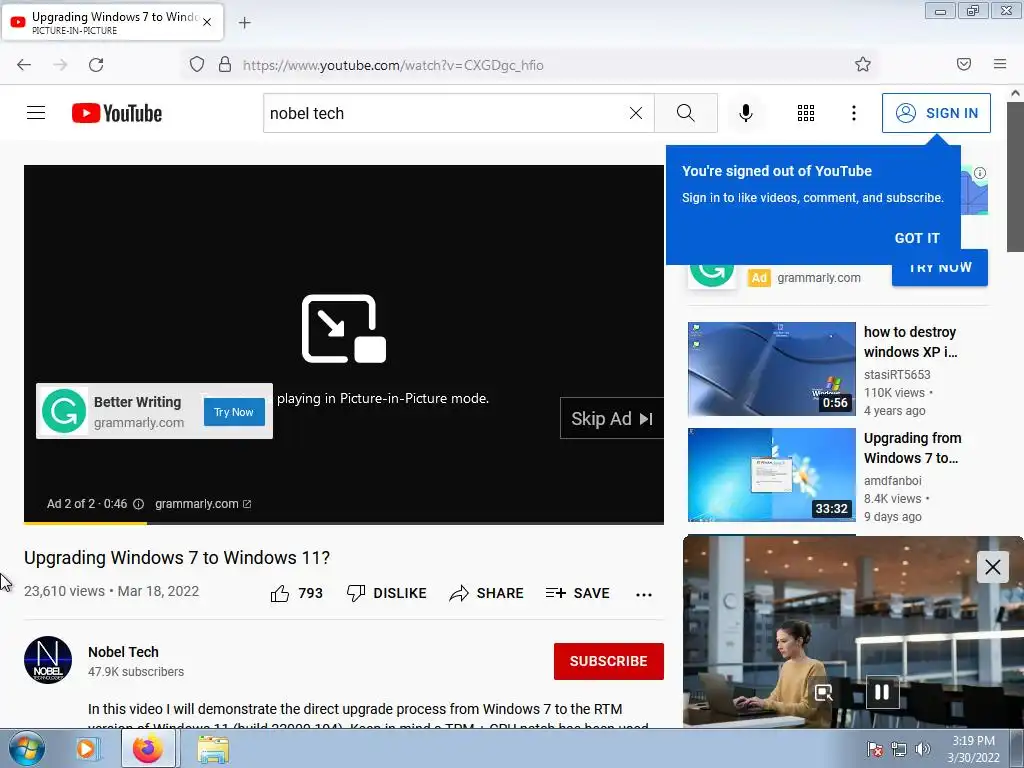1024x768 pixels.
Task: Click the magnifier search button
Action: point(686,113)
